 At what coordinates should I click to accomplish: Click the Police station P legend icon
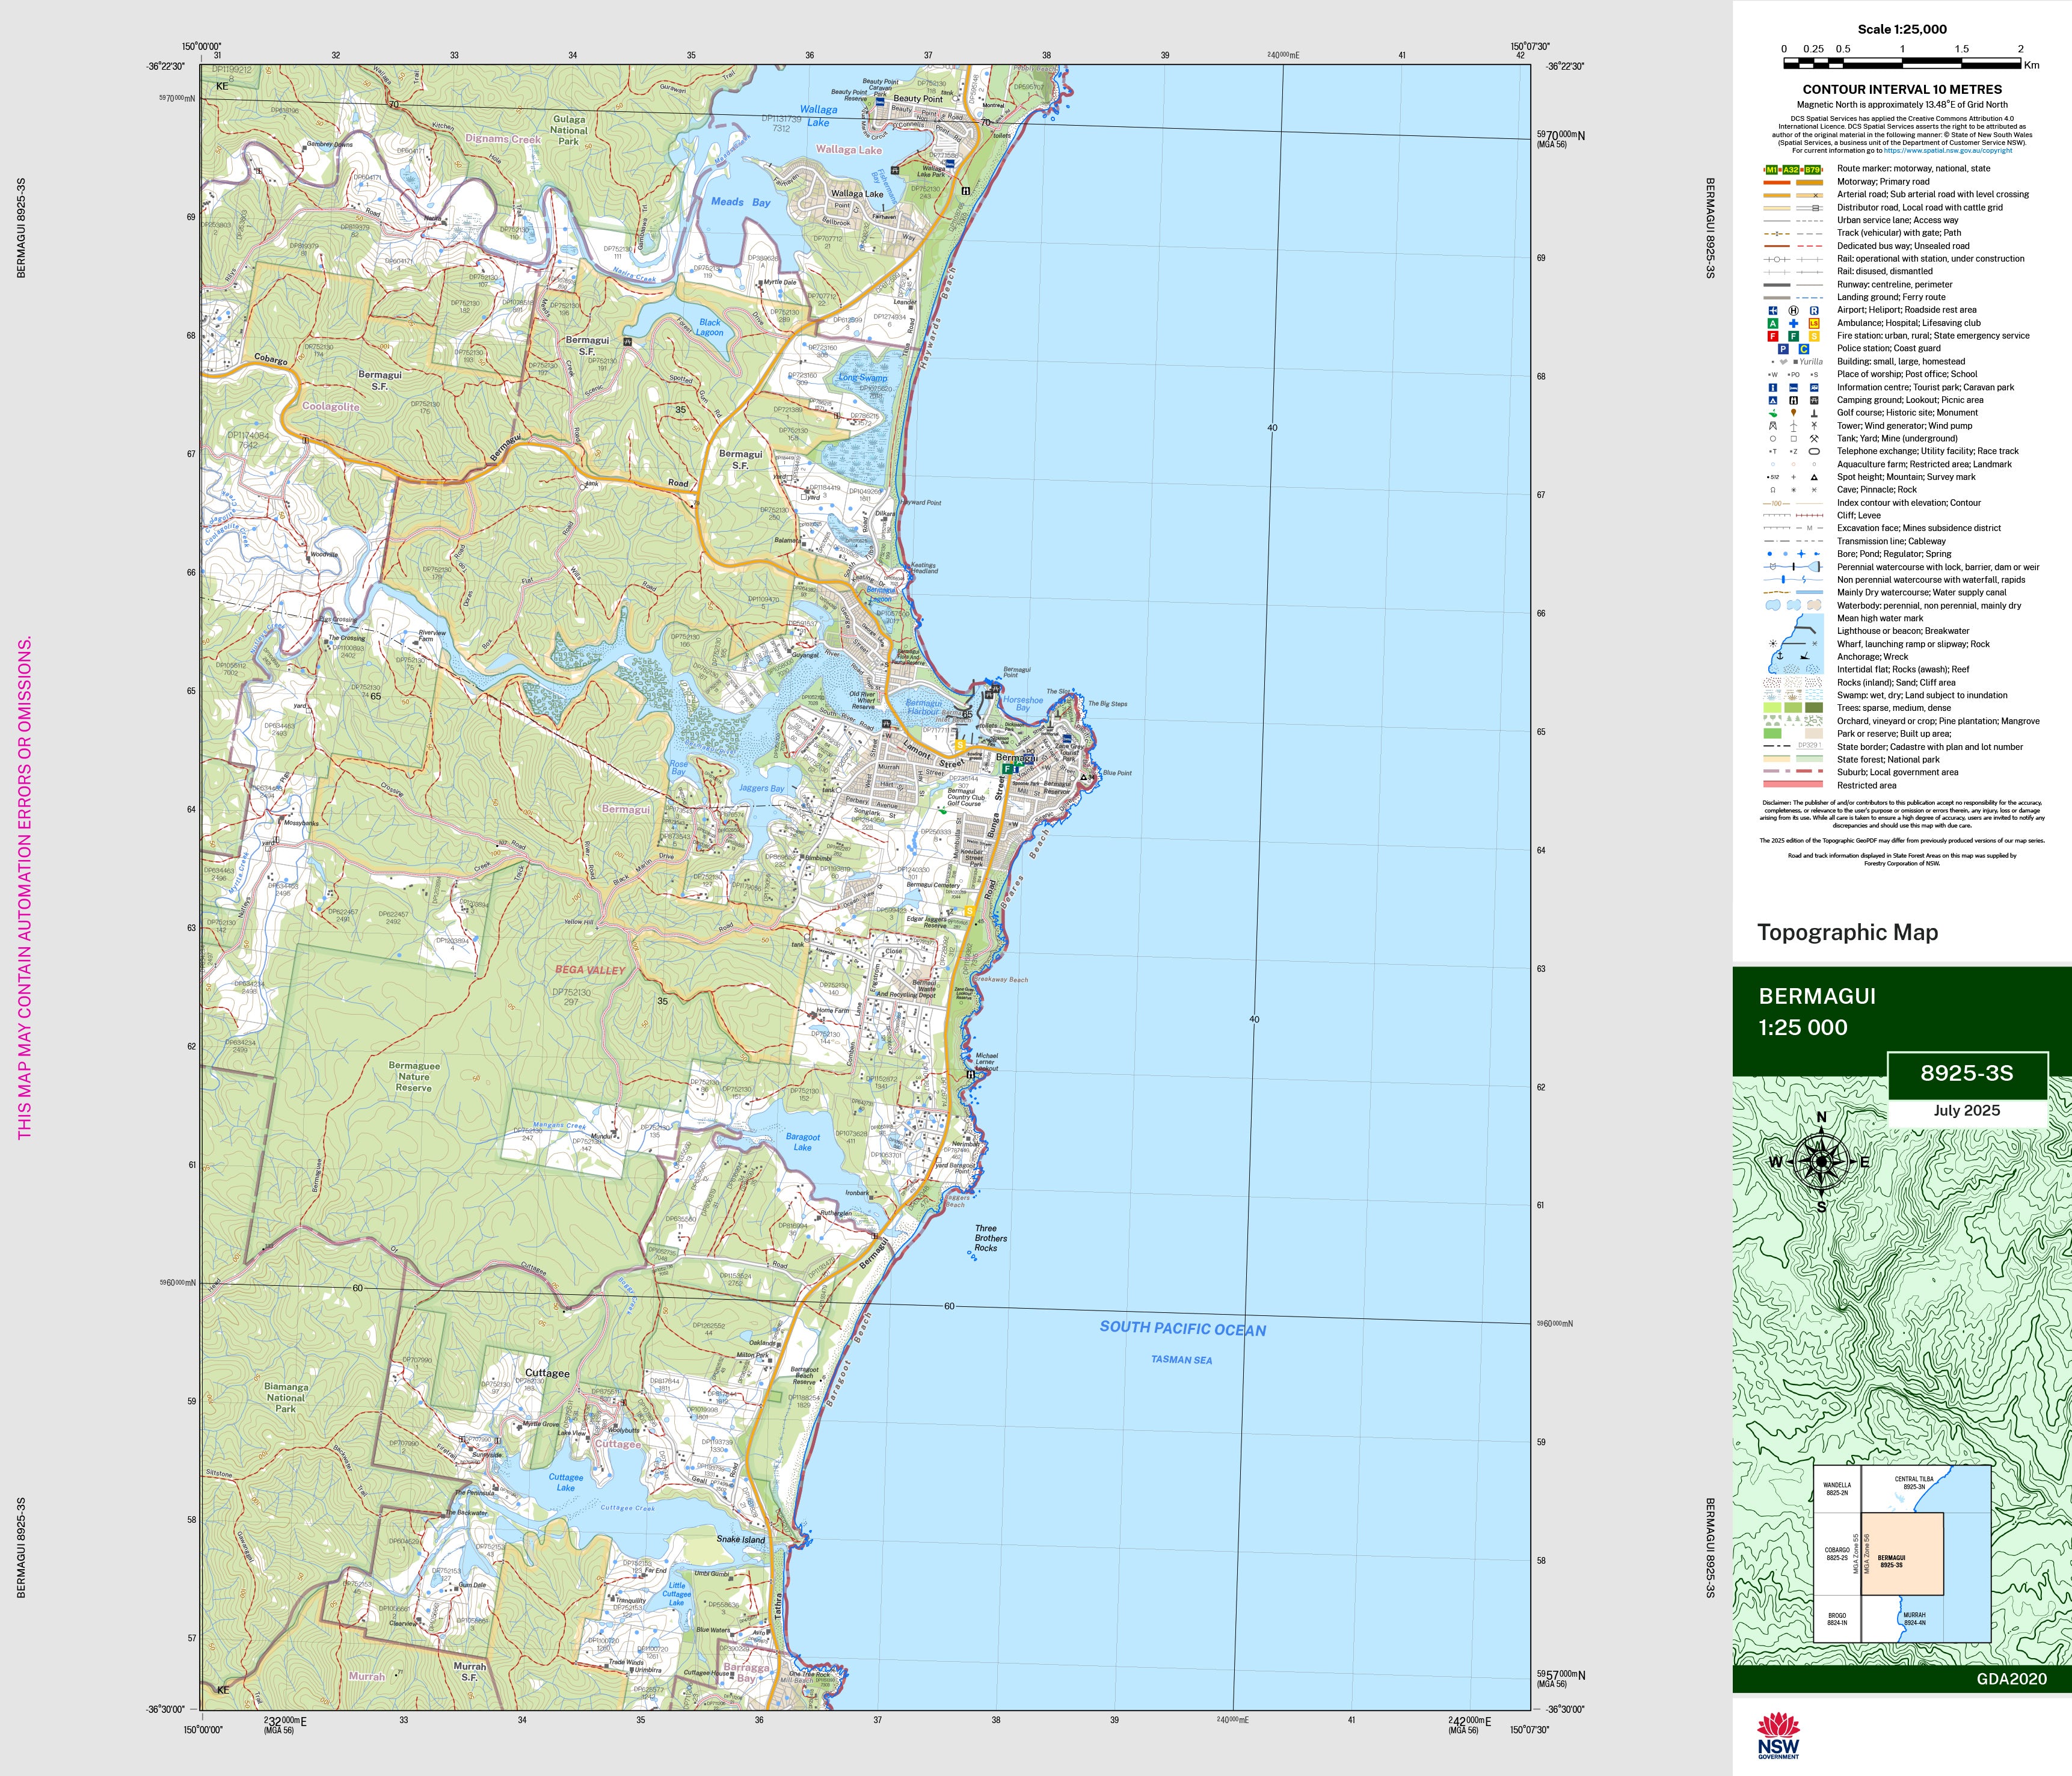tap(1783, 349)
